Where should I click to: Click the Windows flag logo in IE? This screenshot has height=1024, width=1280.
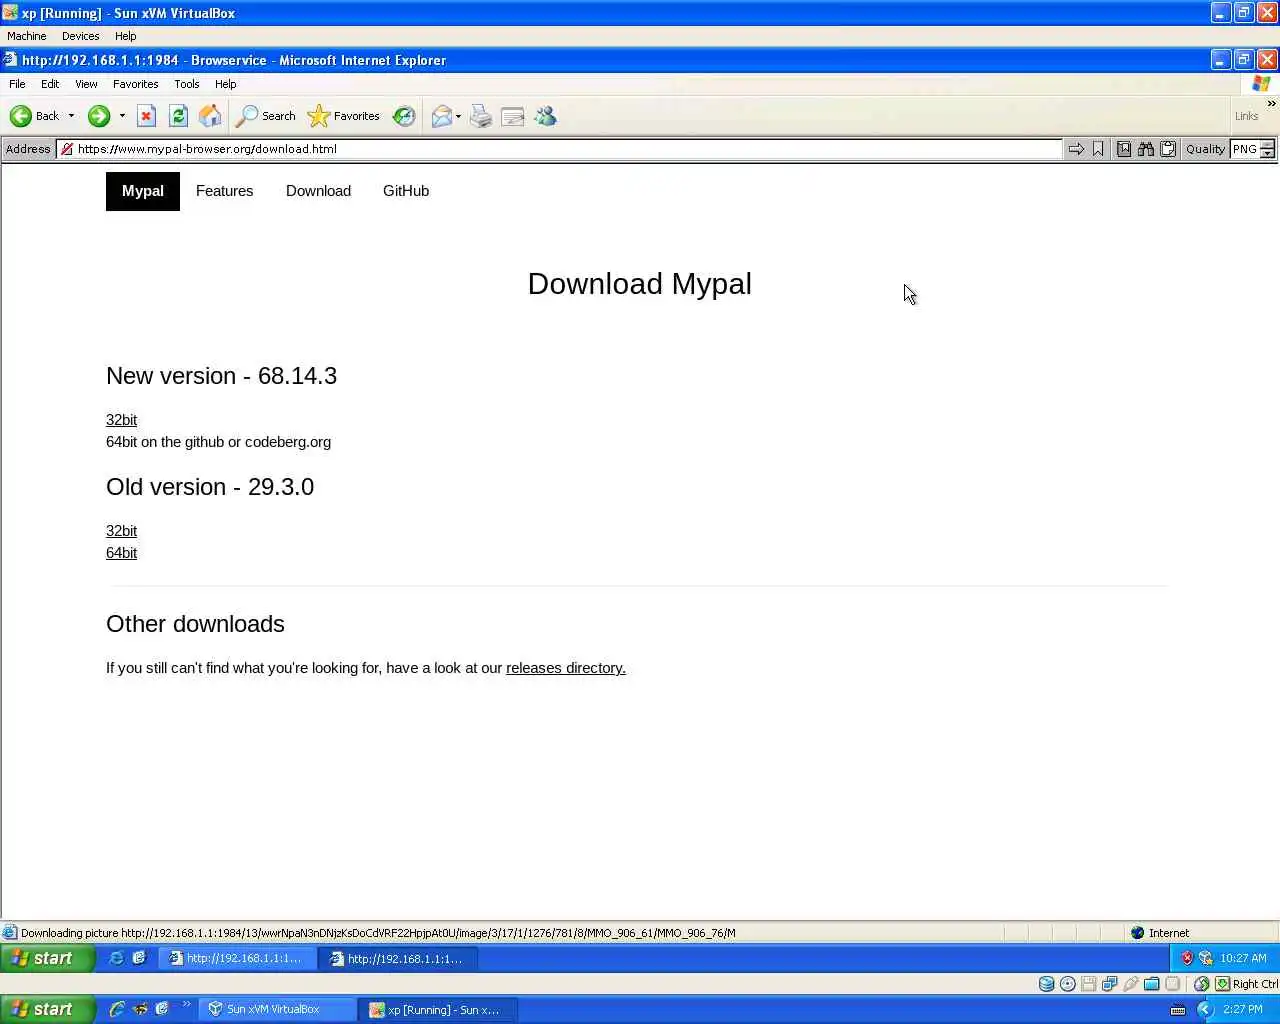tap(1261, 84)
